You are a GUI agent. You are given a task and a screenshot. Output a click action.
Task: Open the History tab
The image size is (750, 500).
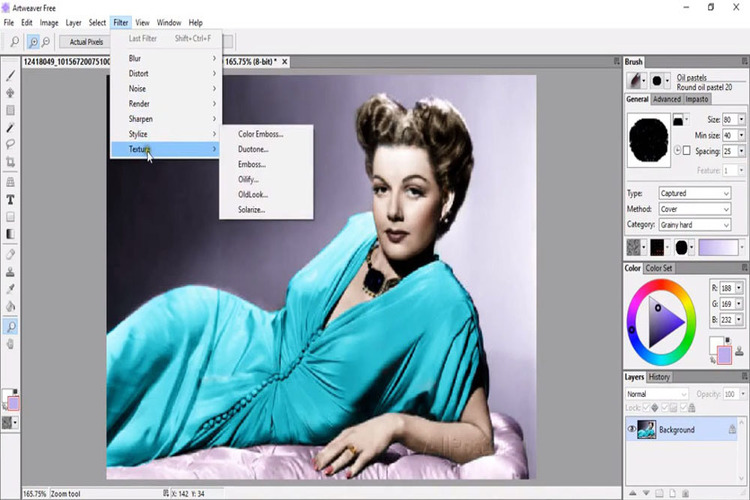pyautogui.click(x=659, y=377)
